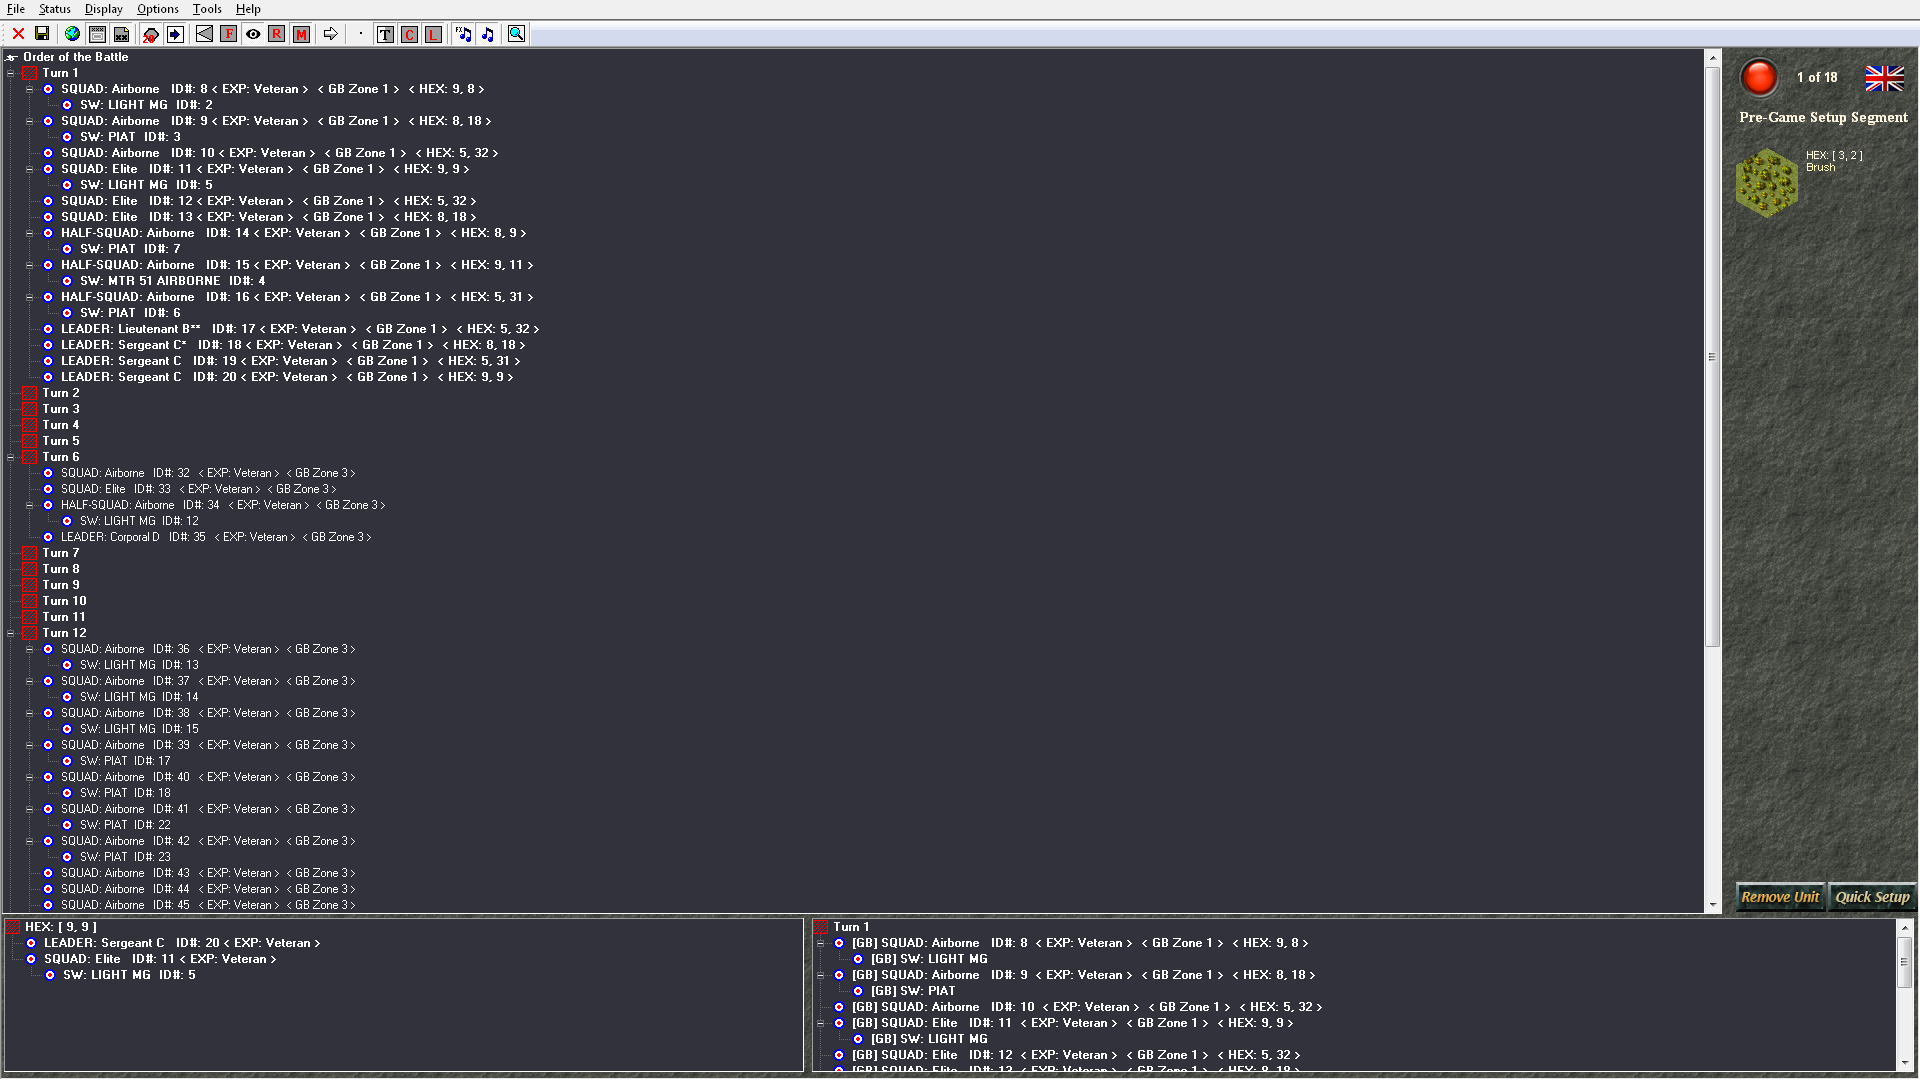The image size is (1920, 1080).
Task: Open the Status menu
Action: [x=55, y=9]
